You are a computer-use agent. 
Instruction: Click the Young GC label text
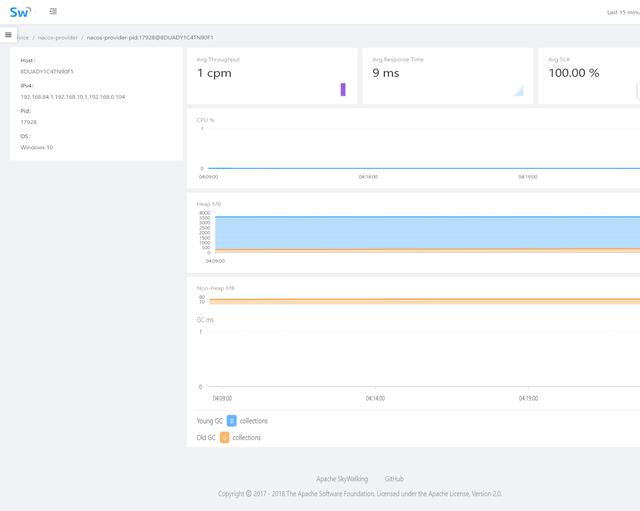(210, 421)
